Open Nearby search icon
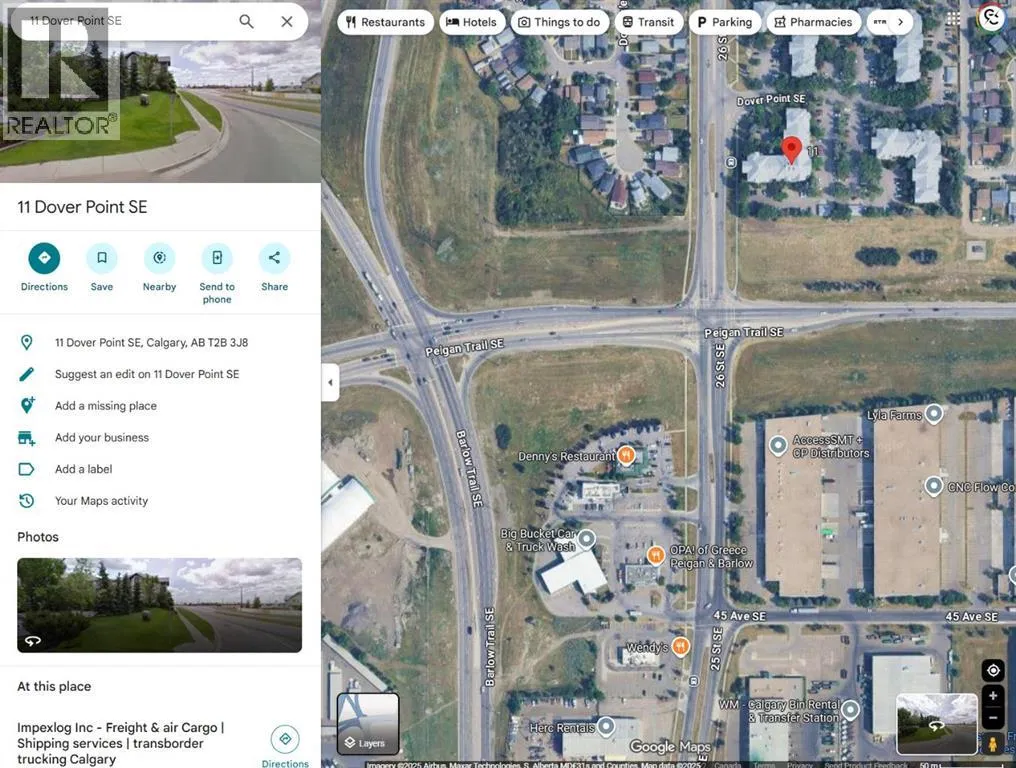 (x=159, y=258)
